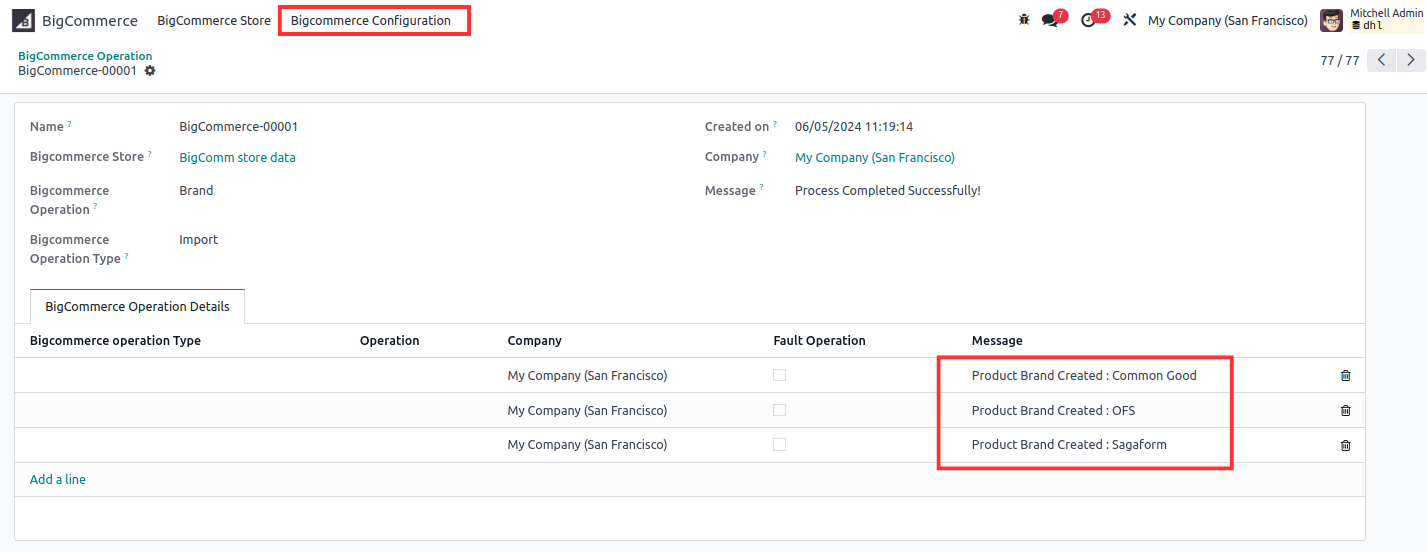Toggle Fault Operation checkbox for OFS row
The width and height of the screenshot is (1427, 552).
coord(779,410)
